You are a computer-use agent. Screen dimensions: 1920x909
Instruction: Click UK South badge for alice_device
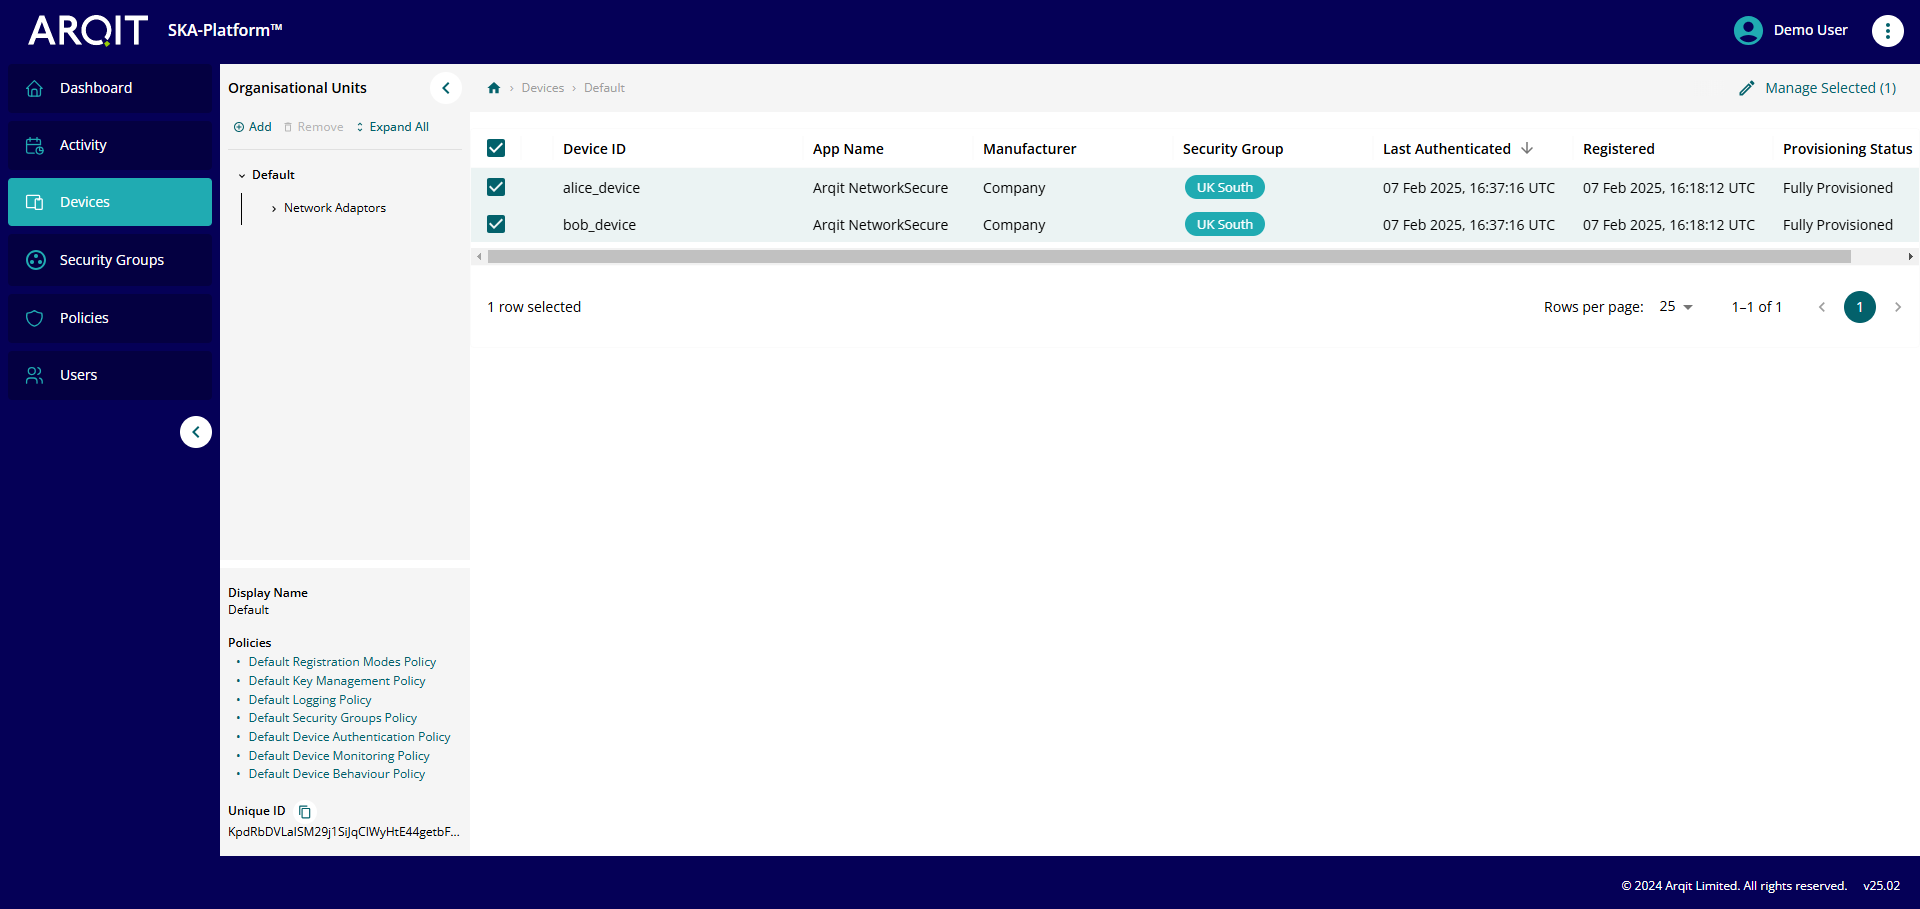point(1225,187)
